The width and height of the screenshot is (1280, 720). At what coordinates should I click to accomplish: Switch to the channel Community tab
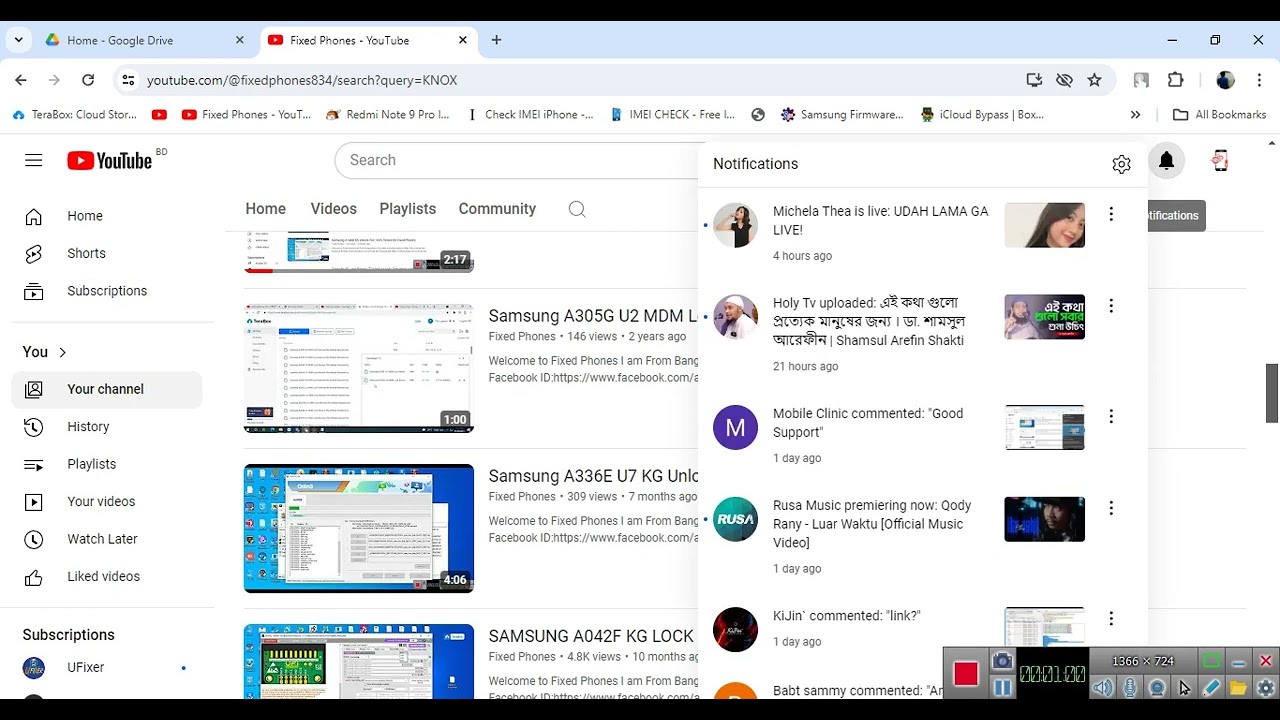pyautogui.click(x=497, y=209)
